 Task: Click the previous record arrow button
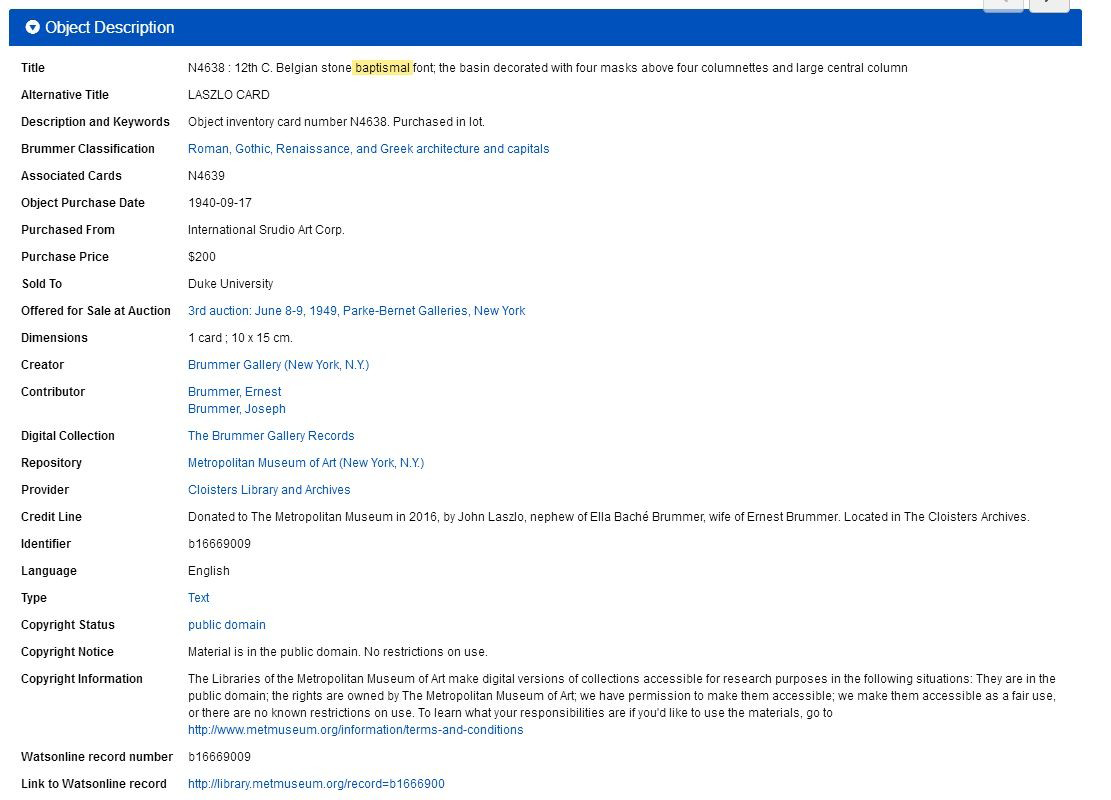1003,4
